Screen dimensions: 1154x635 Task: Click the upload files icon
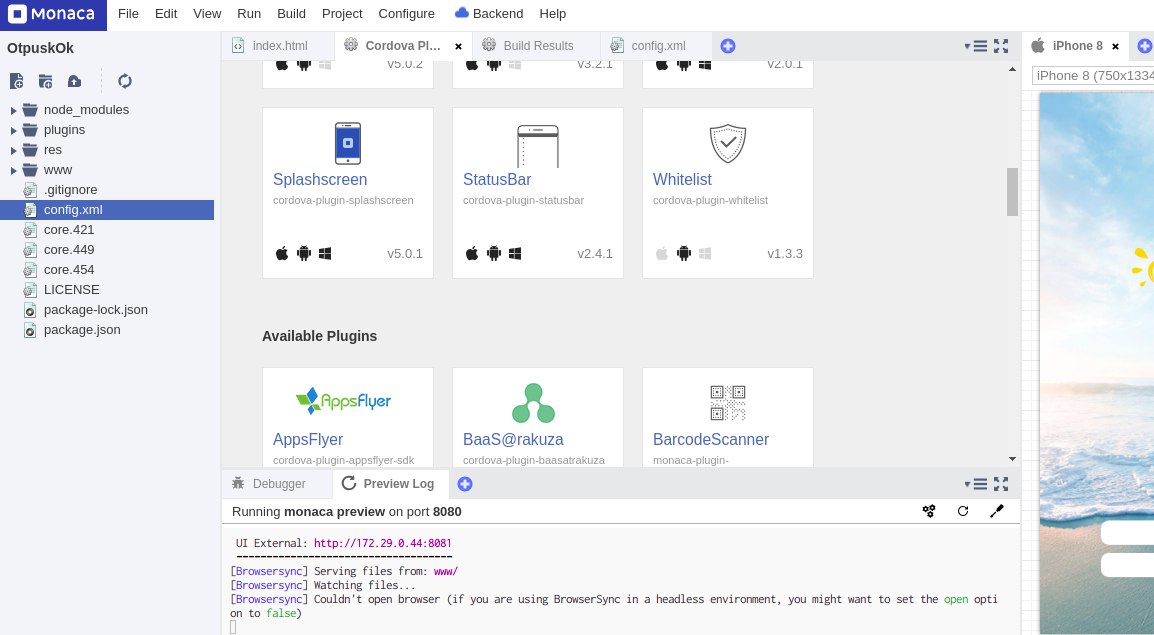tap(74, 81)
